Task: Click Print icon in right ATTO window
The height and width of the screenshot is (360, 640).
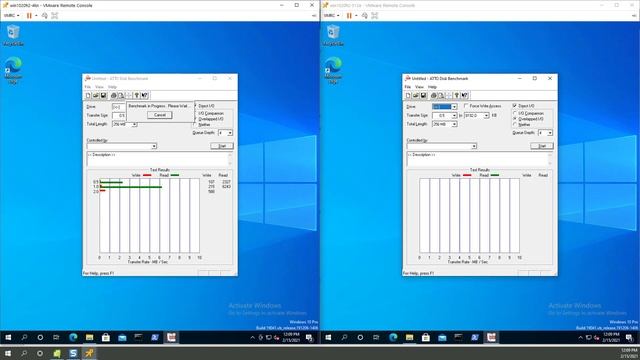Action: pos(433,96)
